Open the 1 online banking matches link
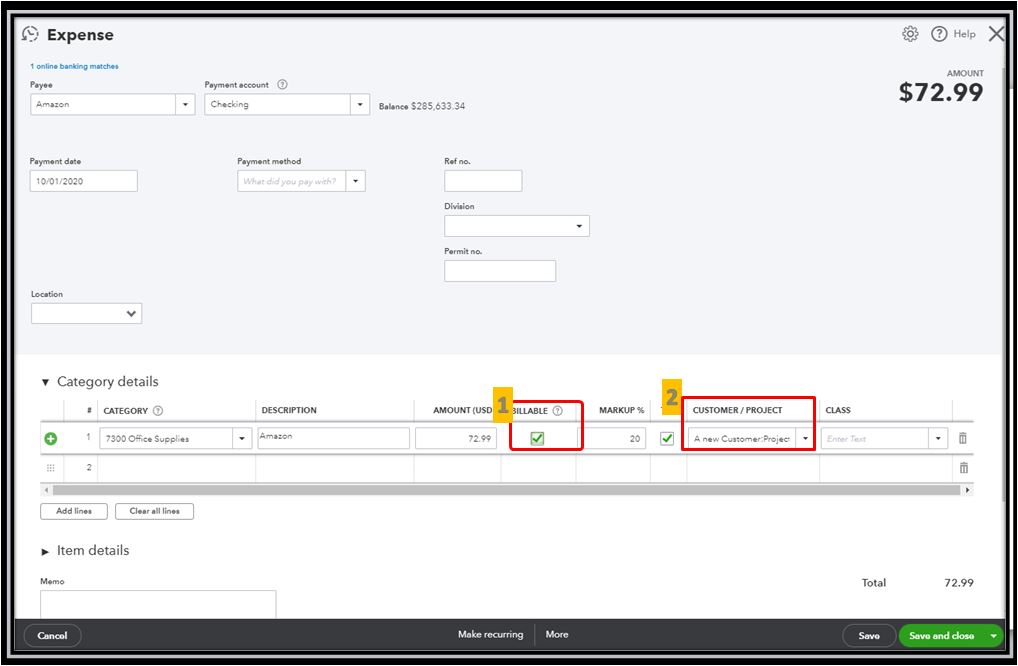The image size is (1018, 666). (x=75, y=66)
